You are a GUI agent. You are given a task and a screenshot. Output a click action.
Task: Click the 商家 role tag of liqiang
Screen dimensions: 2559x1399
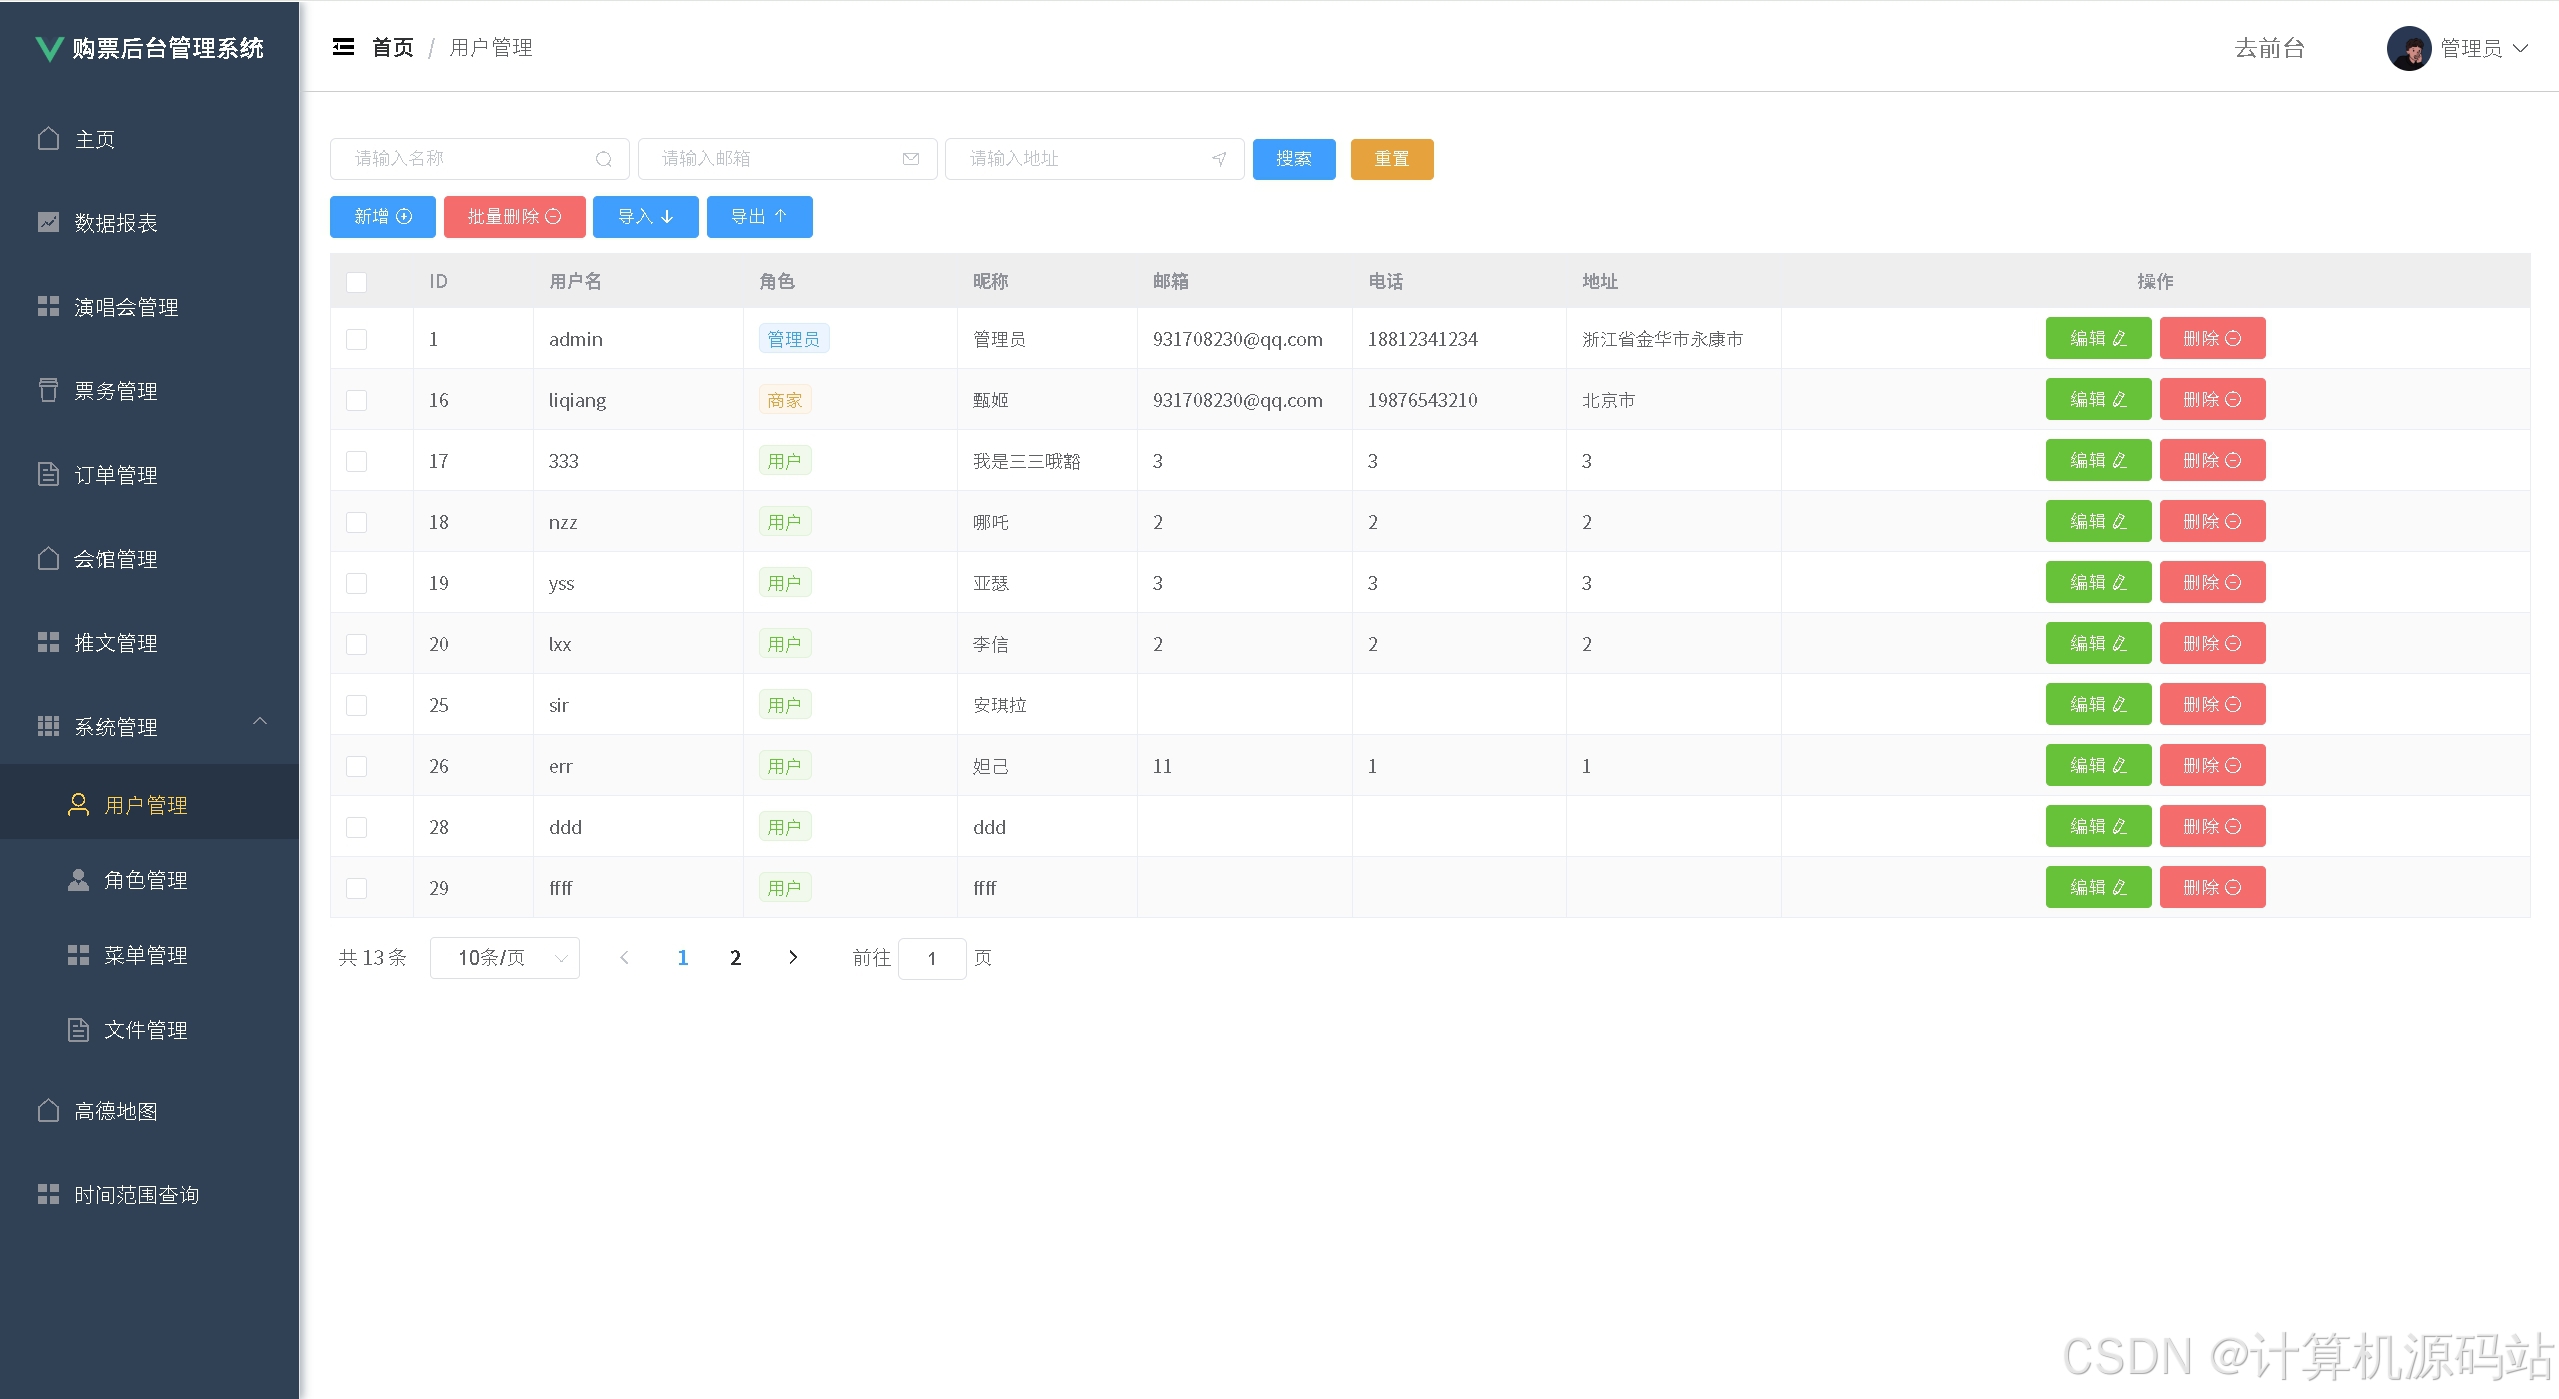785,400
